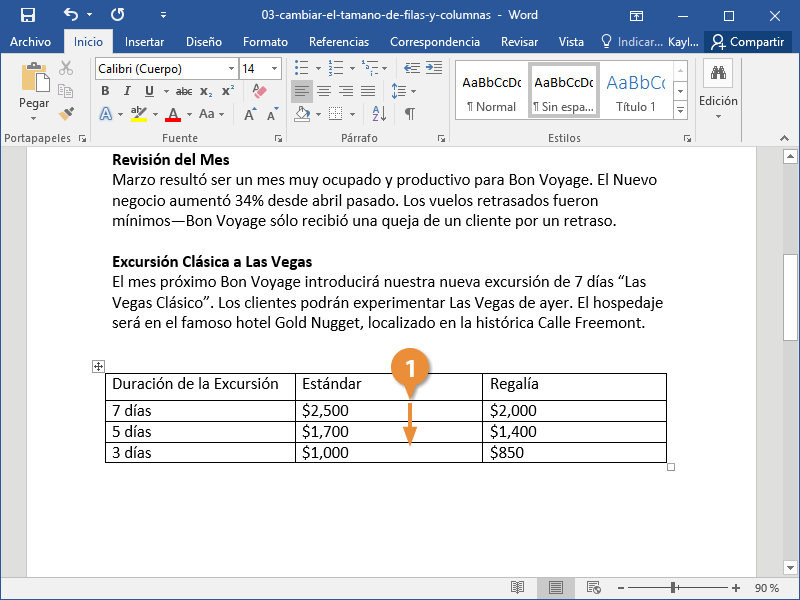
Task: Sort text with the A-Z icon
Action: (x=379, y=113)
